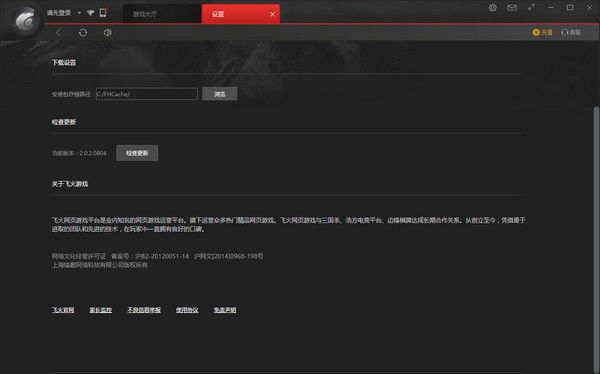Open the 不良信息举报 report link
600x374 pixels.
144,310
